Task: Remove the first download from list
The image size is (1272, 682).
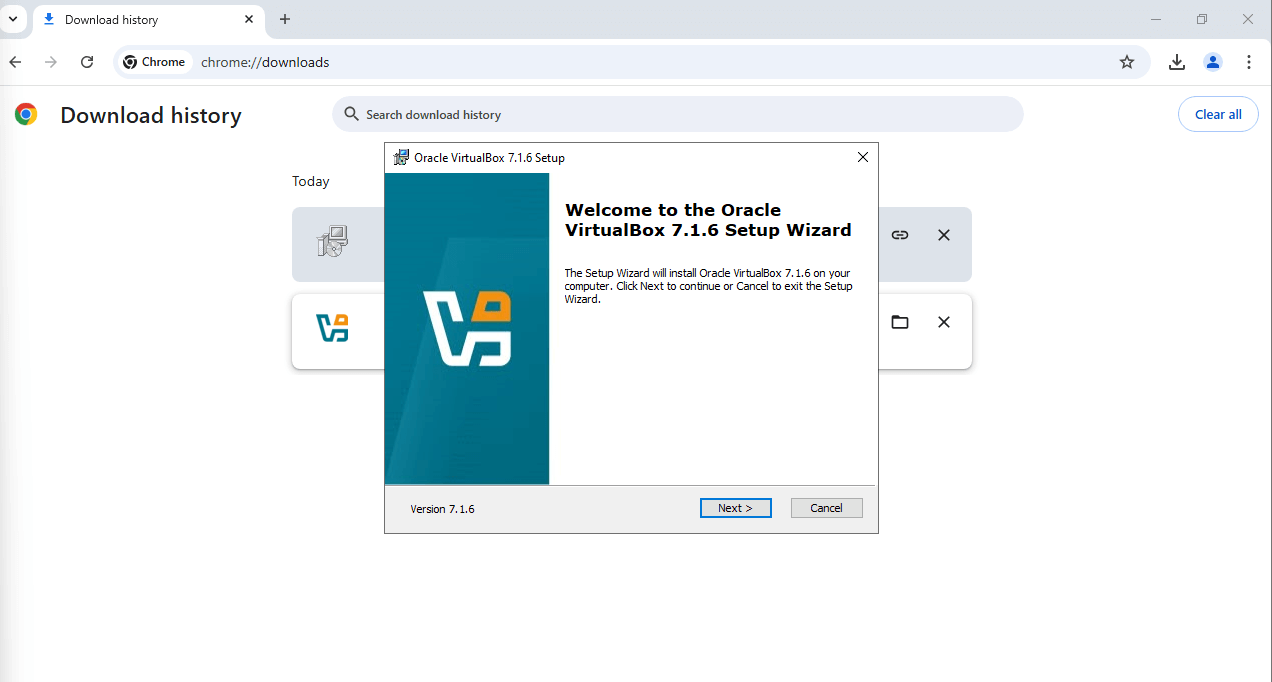Action: tap(943, 235)
